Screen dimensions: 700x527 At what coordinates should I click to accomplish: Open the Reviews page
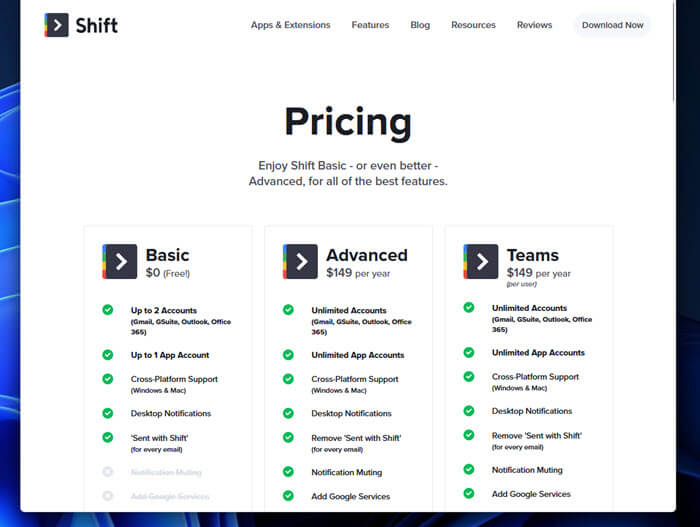click(x=534, y=25)
